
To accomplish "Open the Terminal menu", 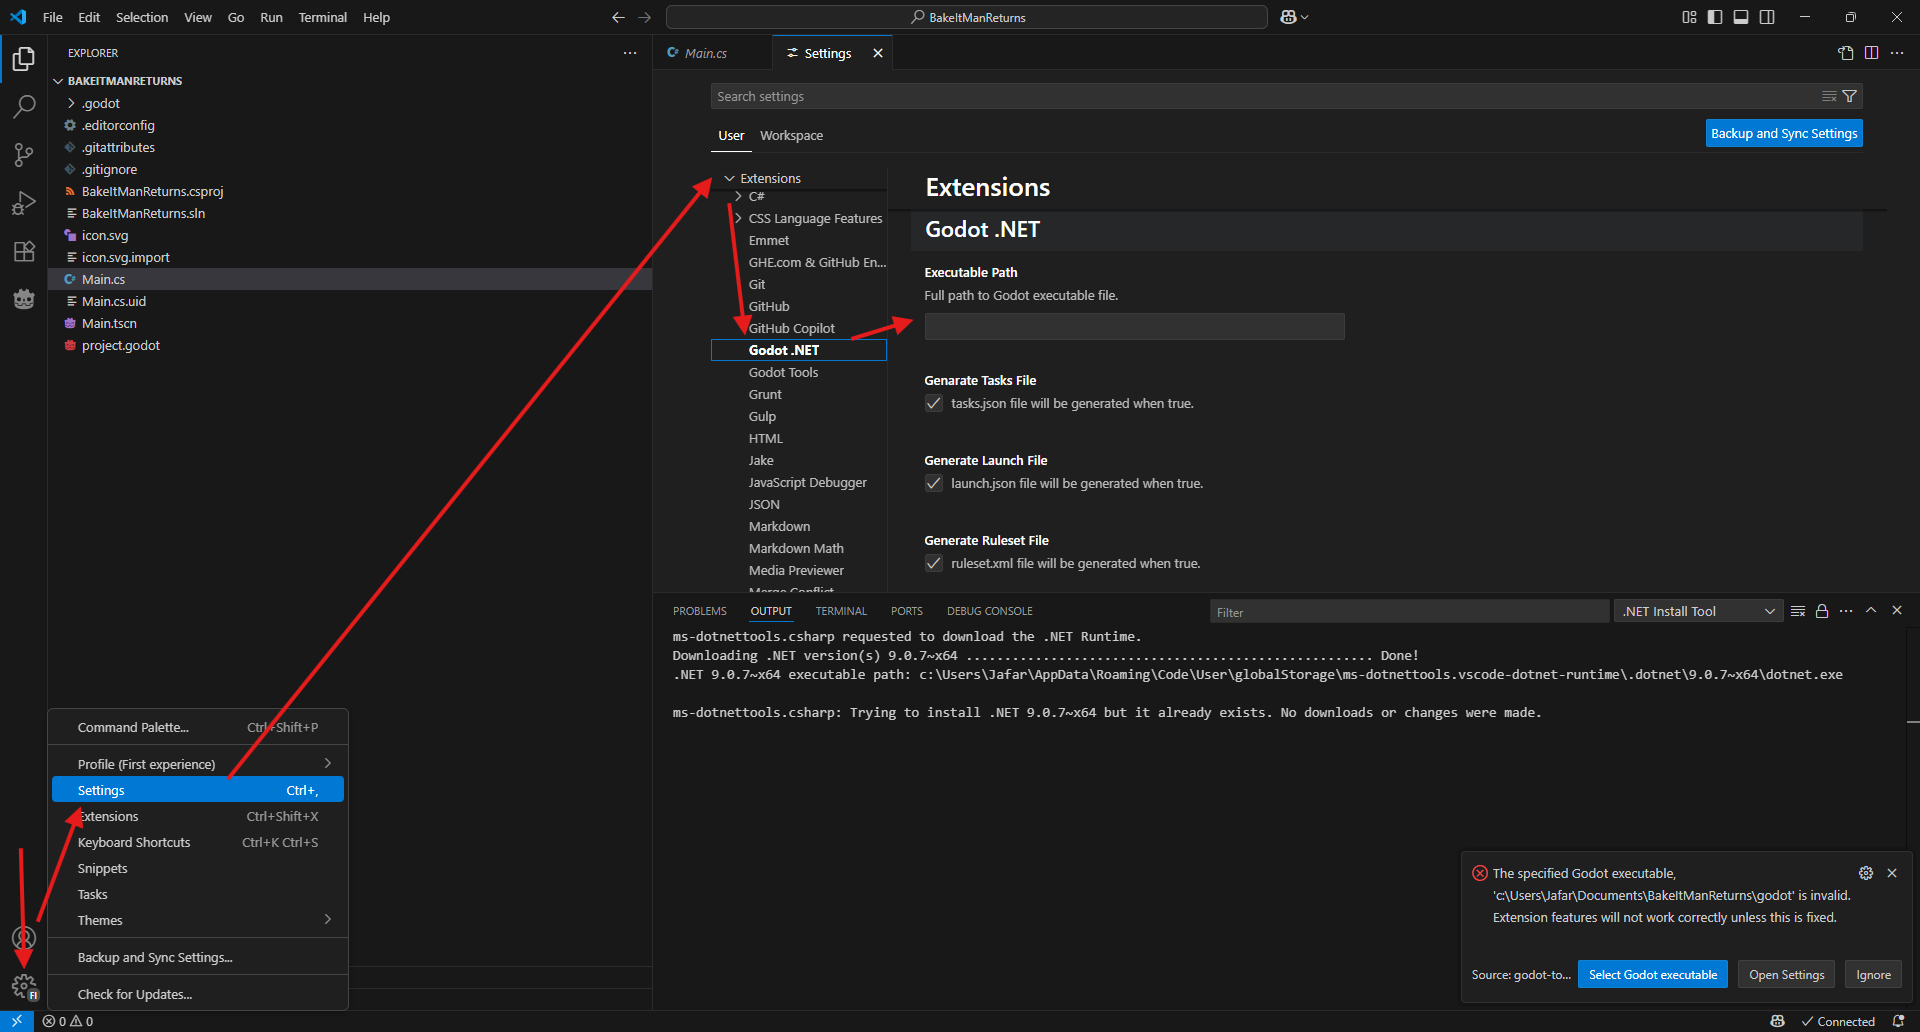I will pos(322,17).
